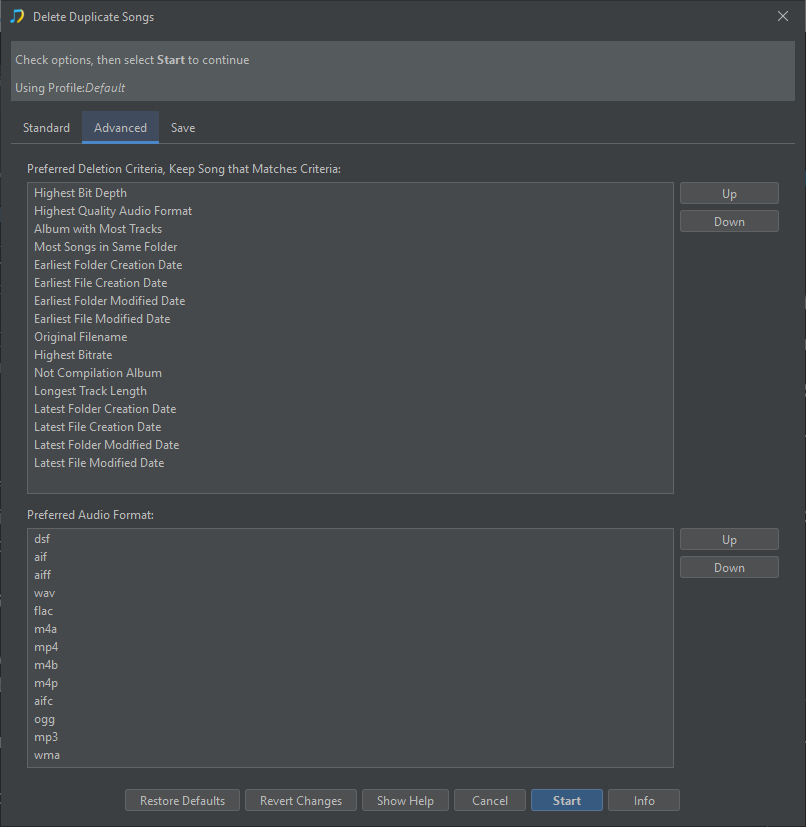Open Show Help
The width and height of the screenshot is (806, 827).
tap(405, 800)
